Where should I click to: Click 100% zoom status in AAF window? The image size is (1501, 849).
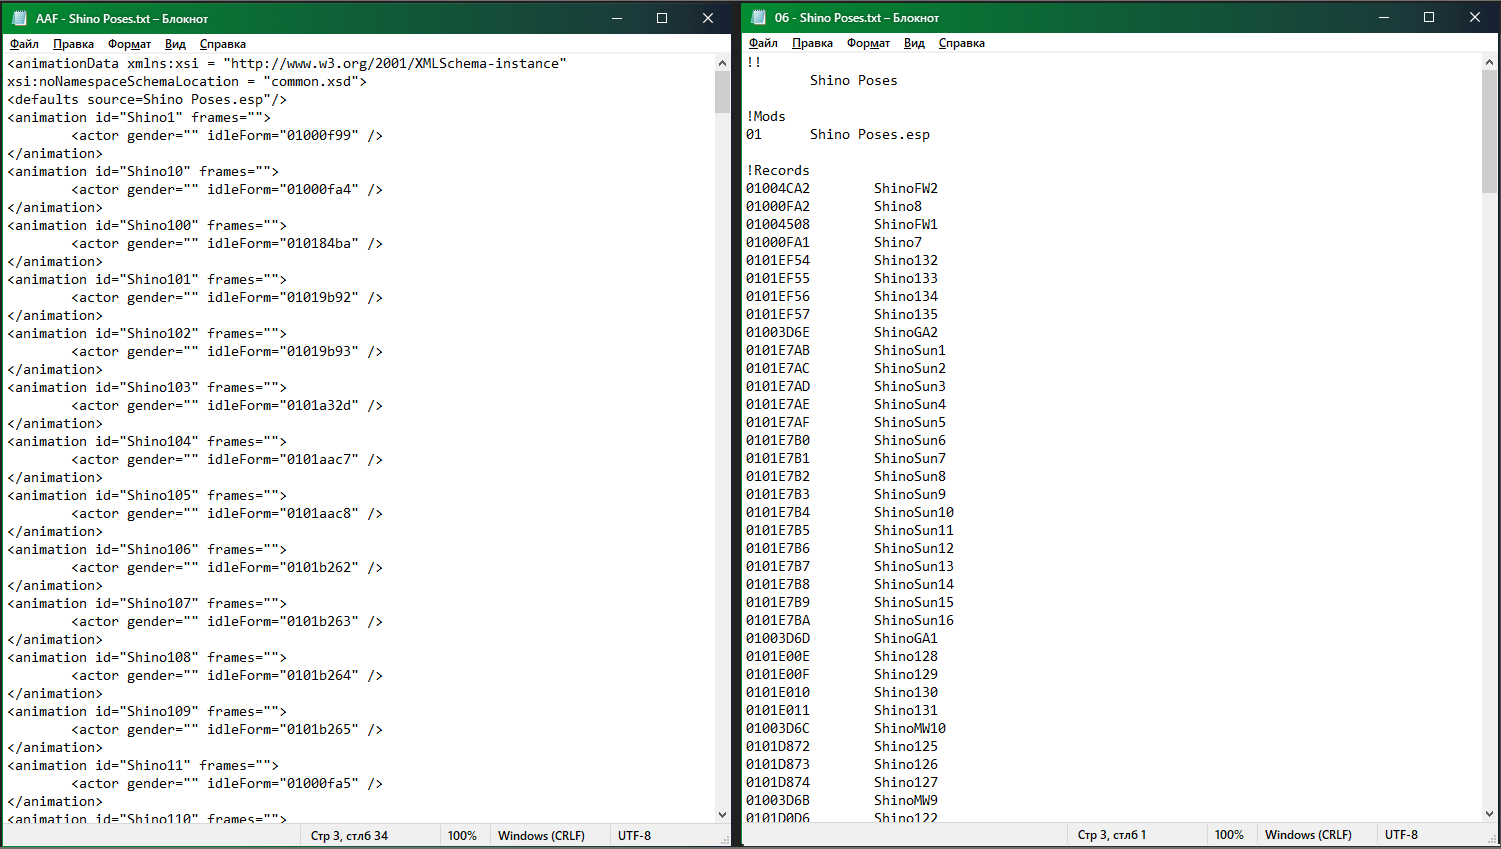tap(462, 836)
